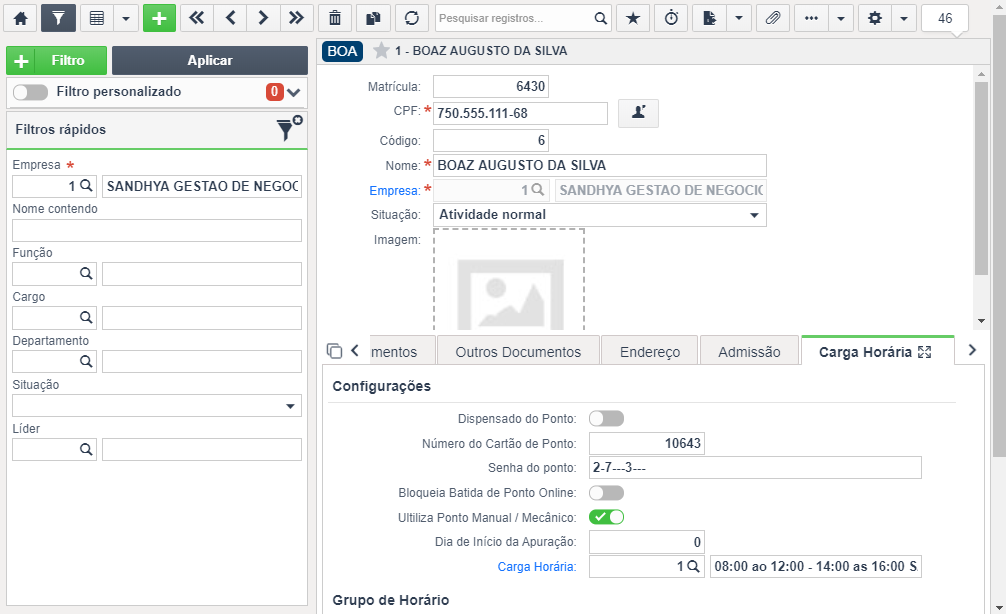
Task: Click the Matrícula field
Action: click(491, 87)
